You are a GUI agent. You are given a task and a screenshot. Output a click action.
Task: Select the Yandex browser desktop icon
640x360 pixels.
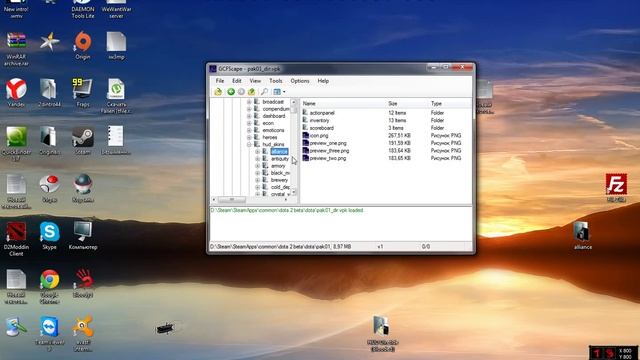coord(16,93)
